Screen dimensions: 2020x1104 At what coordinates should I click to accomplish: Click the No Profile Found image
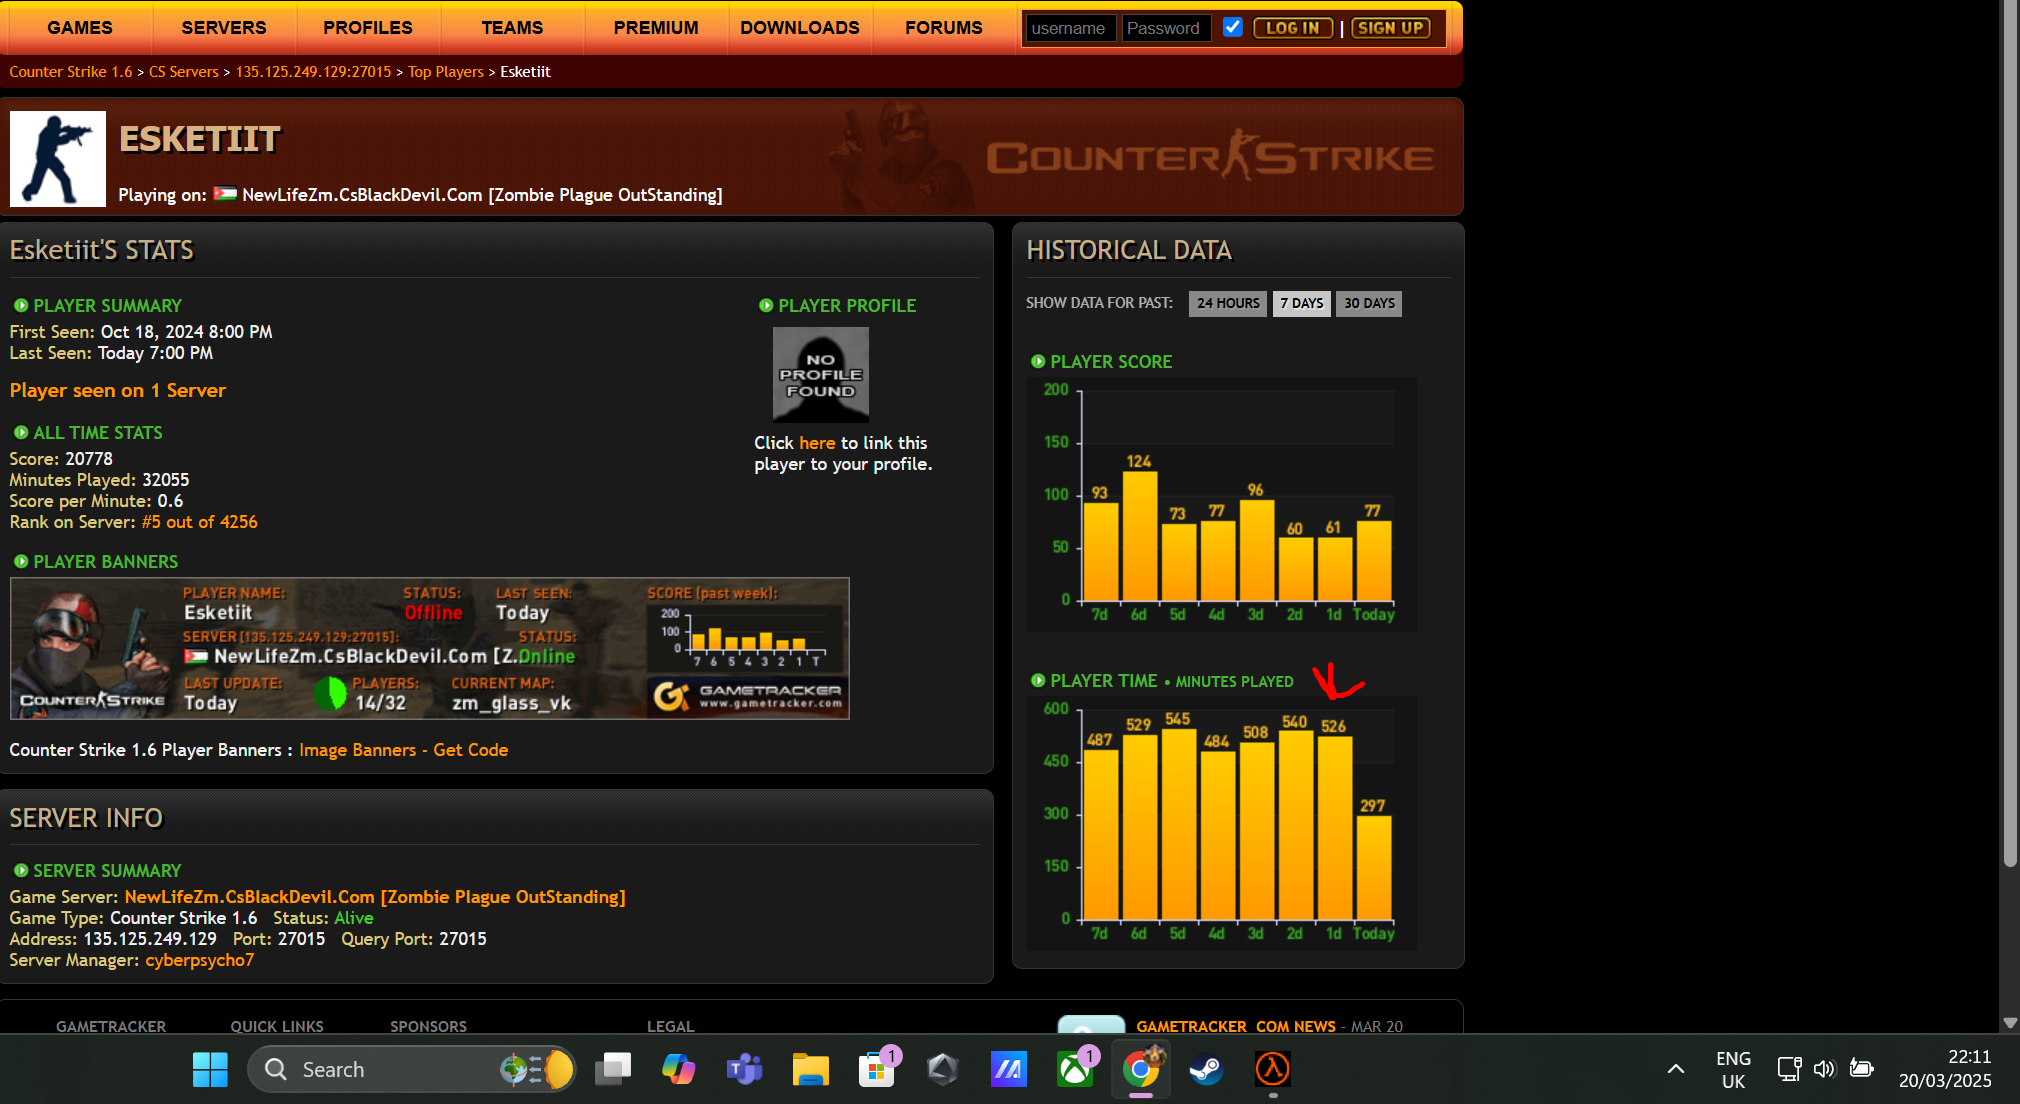821,375
